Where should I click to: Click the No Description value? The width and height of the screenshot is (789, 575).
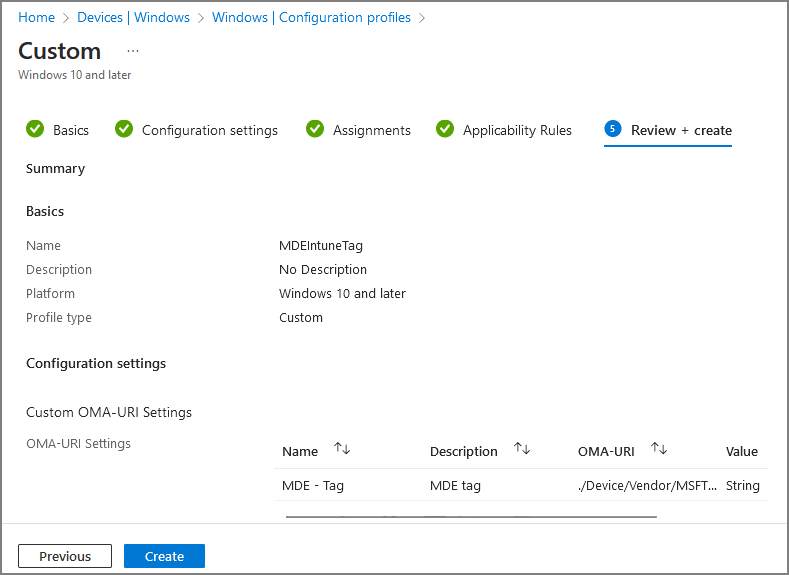[x=323, y=270]
